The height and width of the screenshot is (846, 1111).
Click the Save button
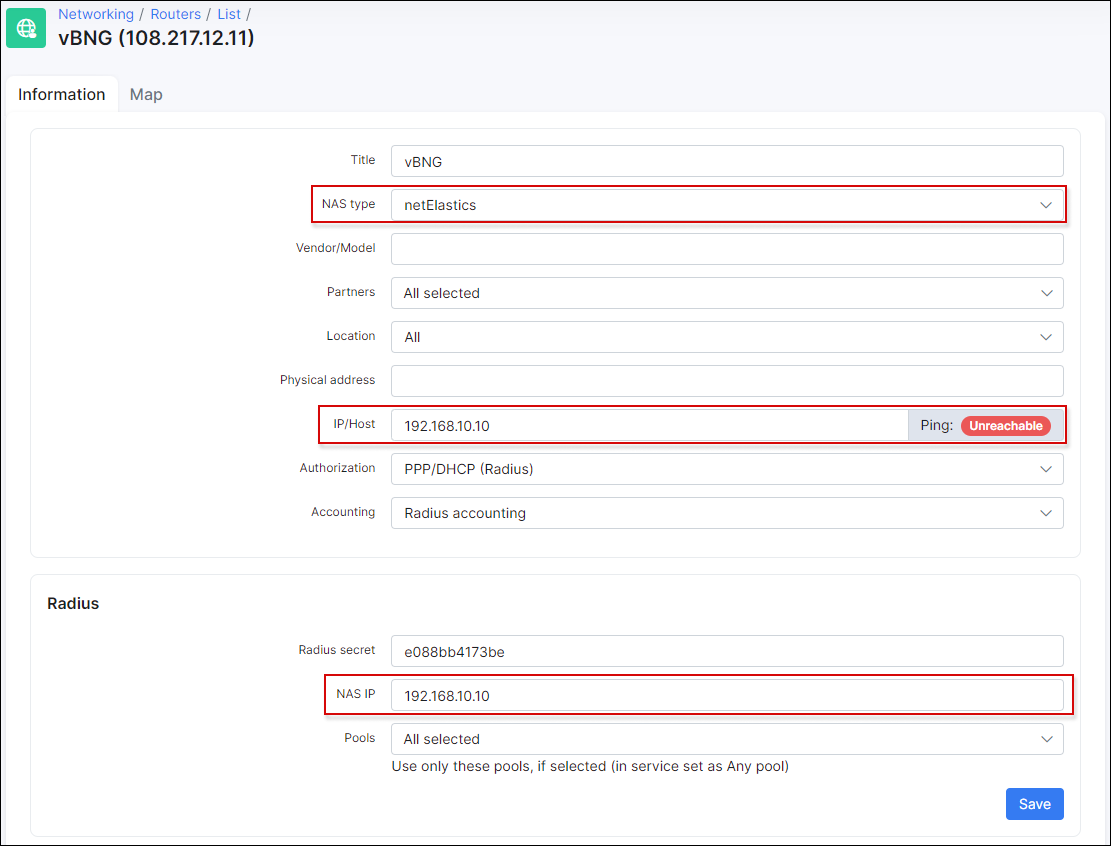[x=1034, y=804]
